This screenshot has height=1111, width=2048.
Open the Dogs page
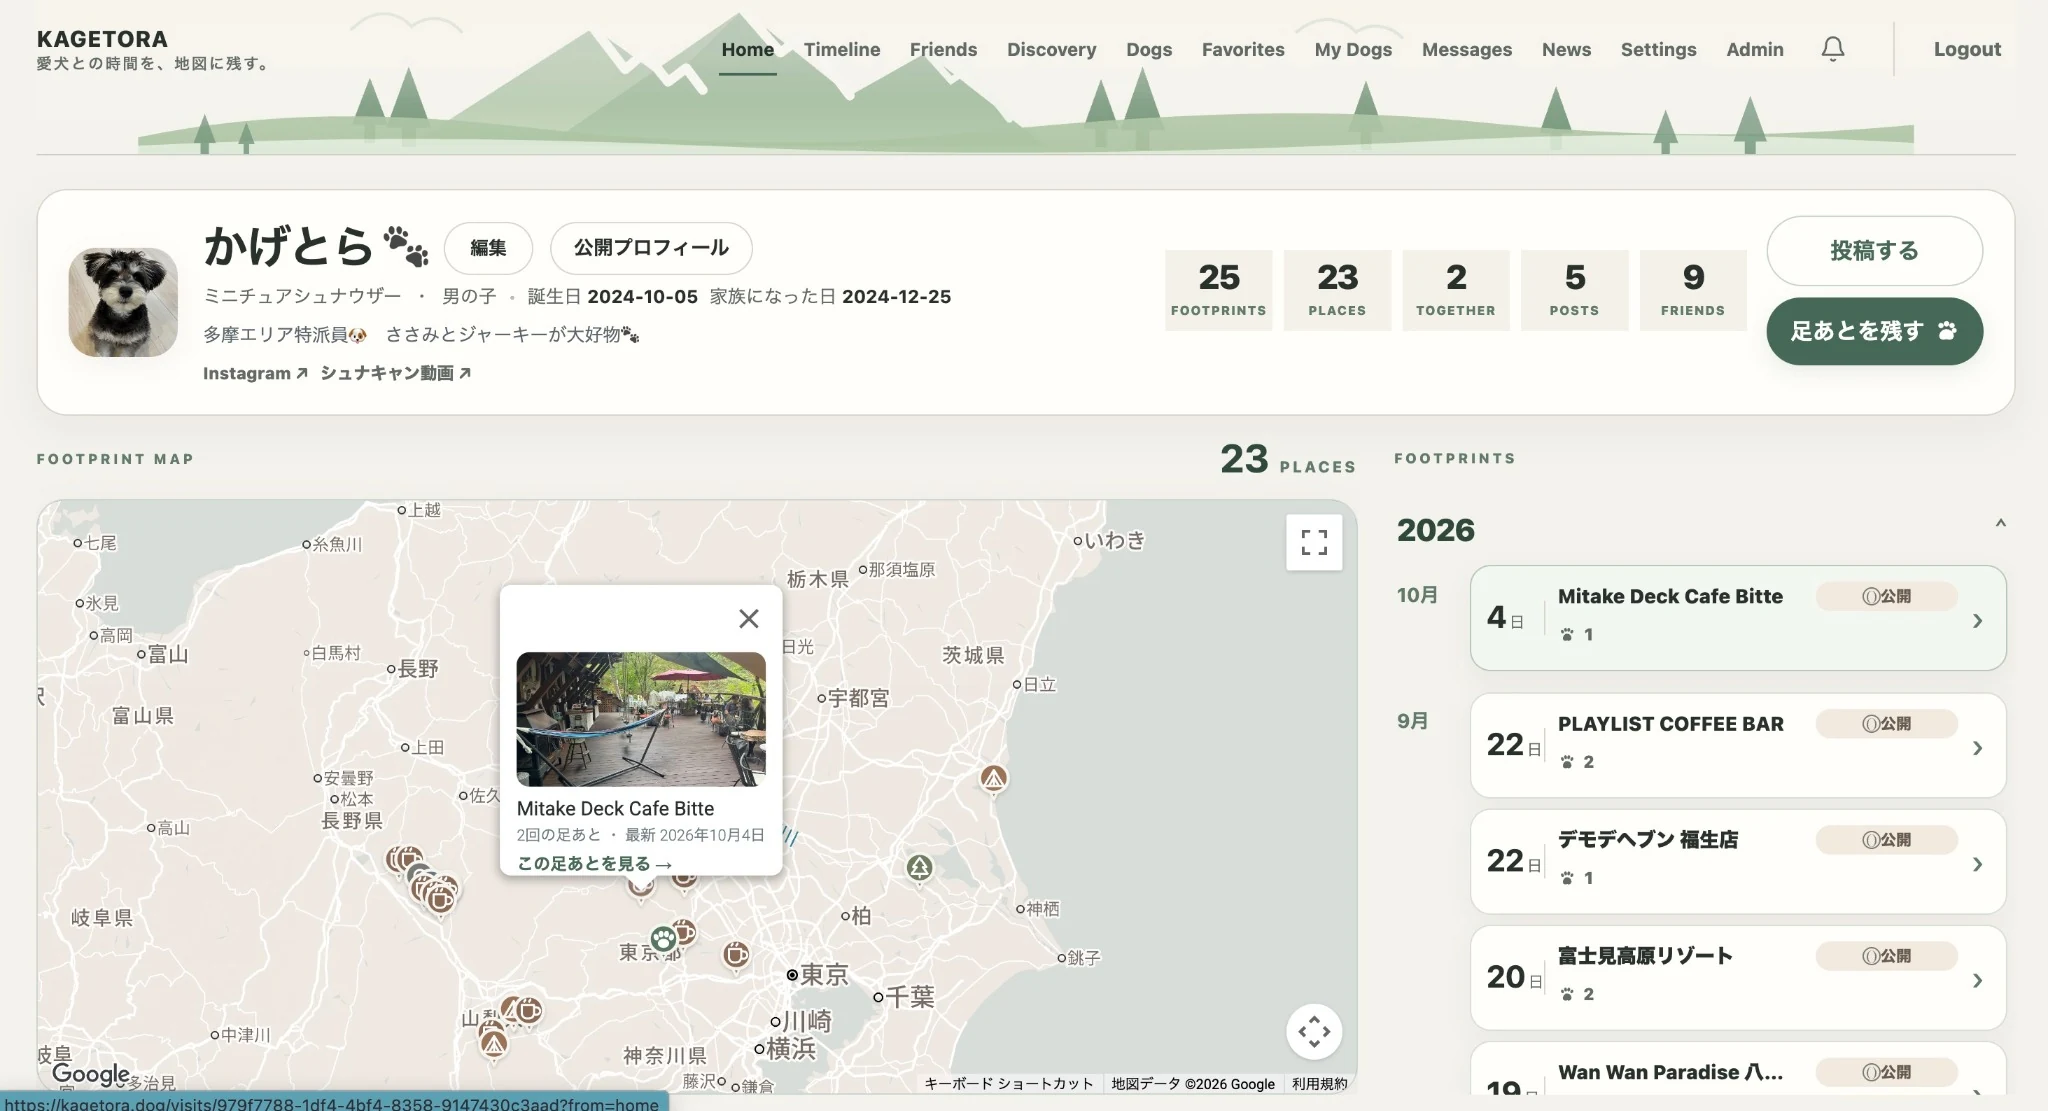[1149, 49]
